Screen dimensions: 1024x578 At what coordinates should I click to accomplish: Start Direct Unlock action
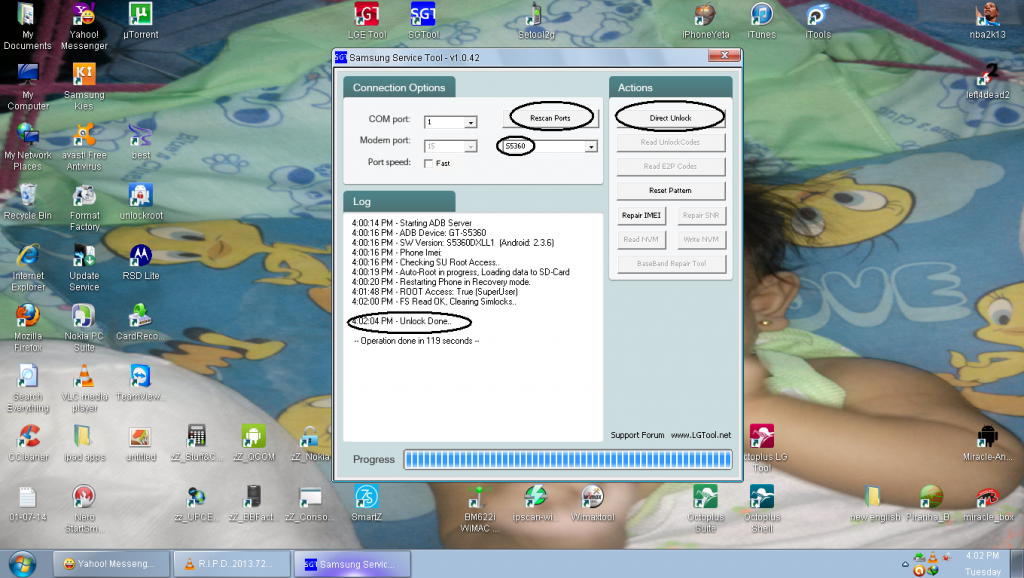pos(671,118)
